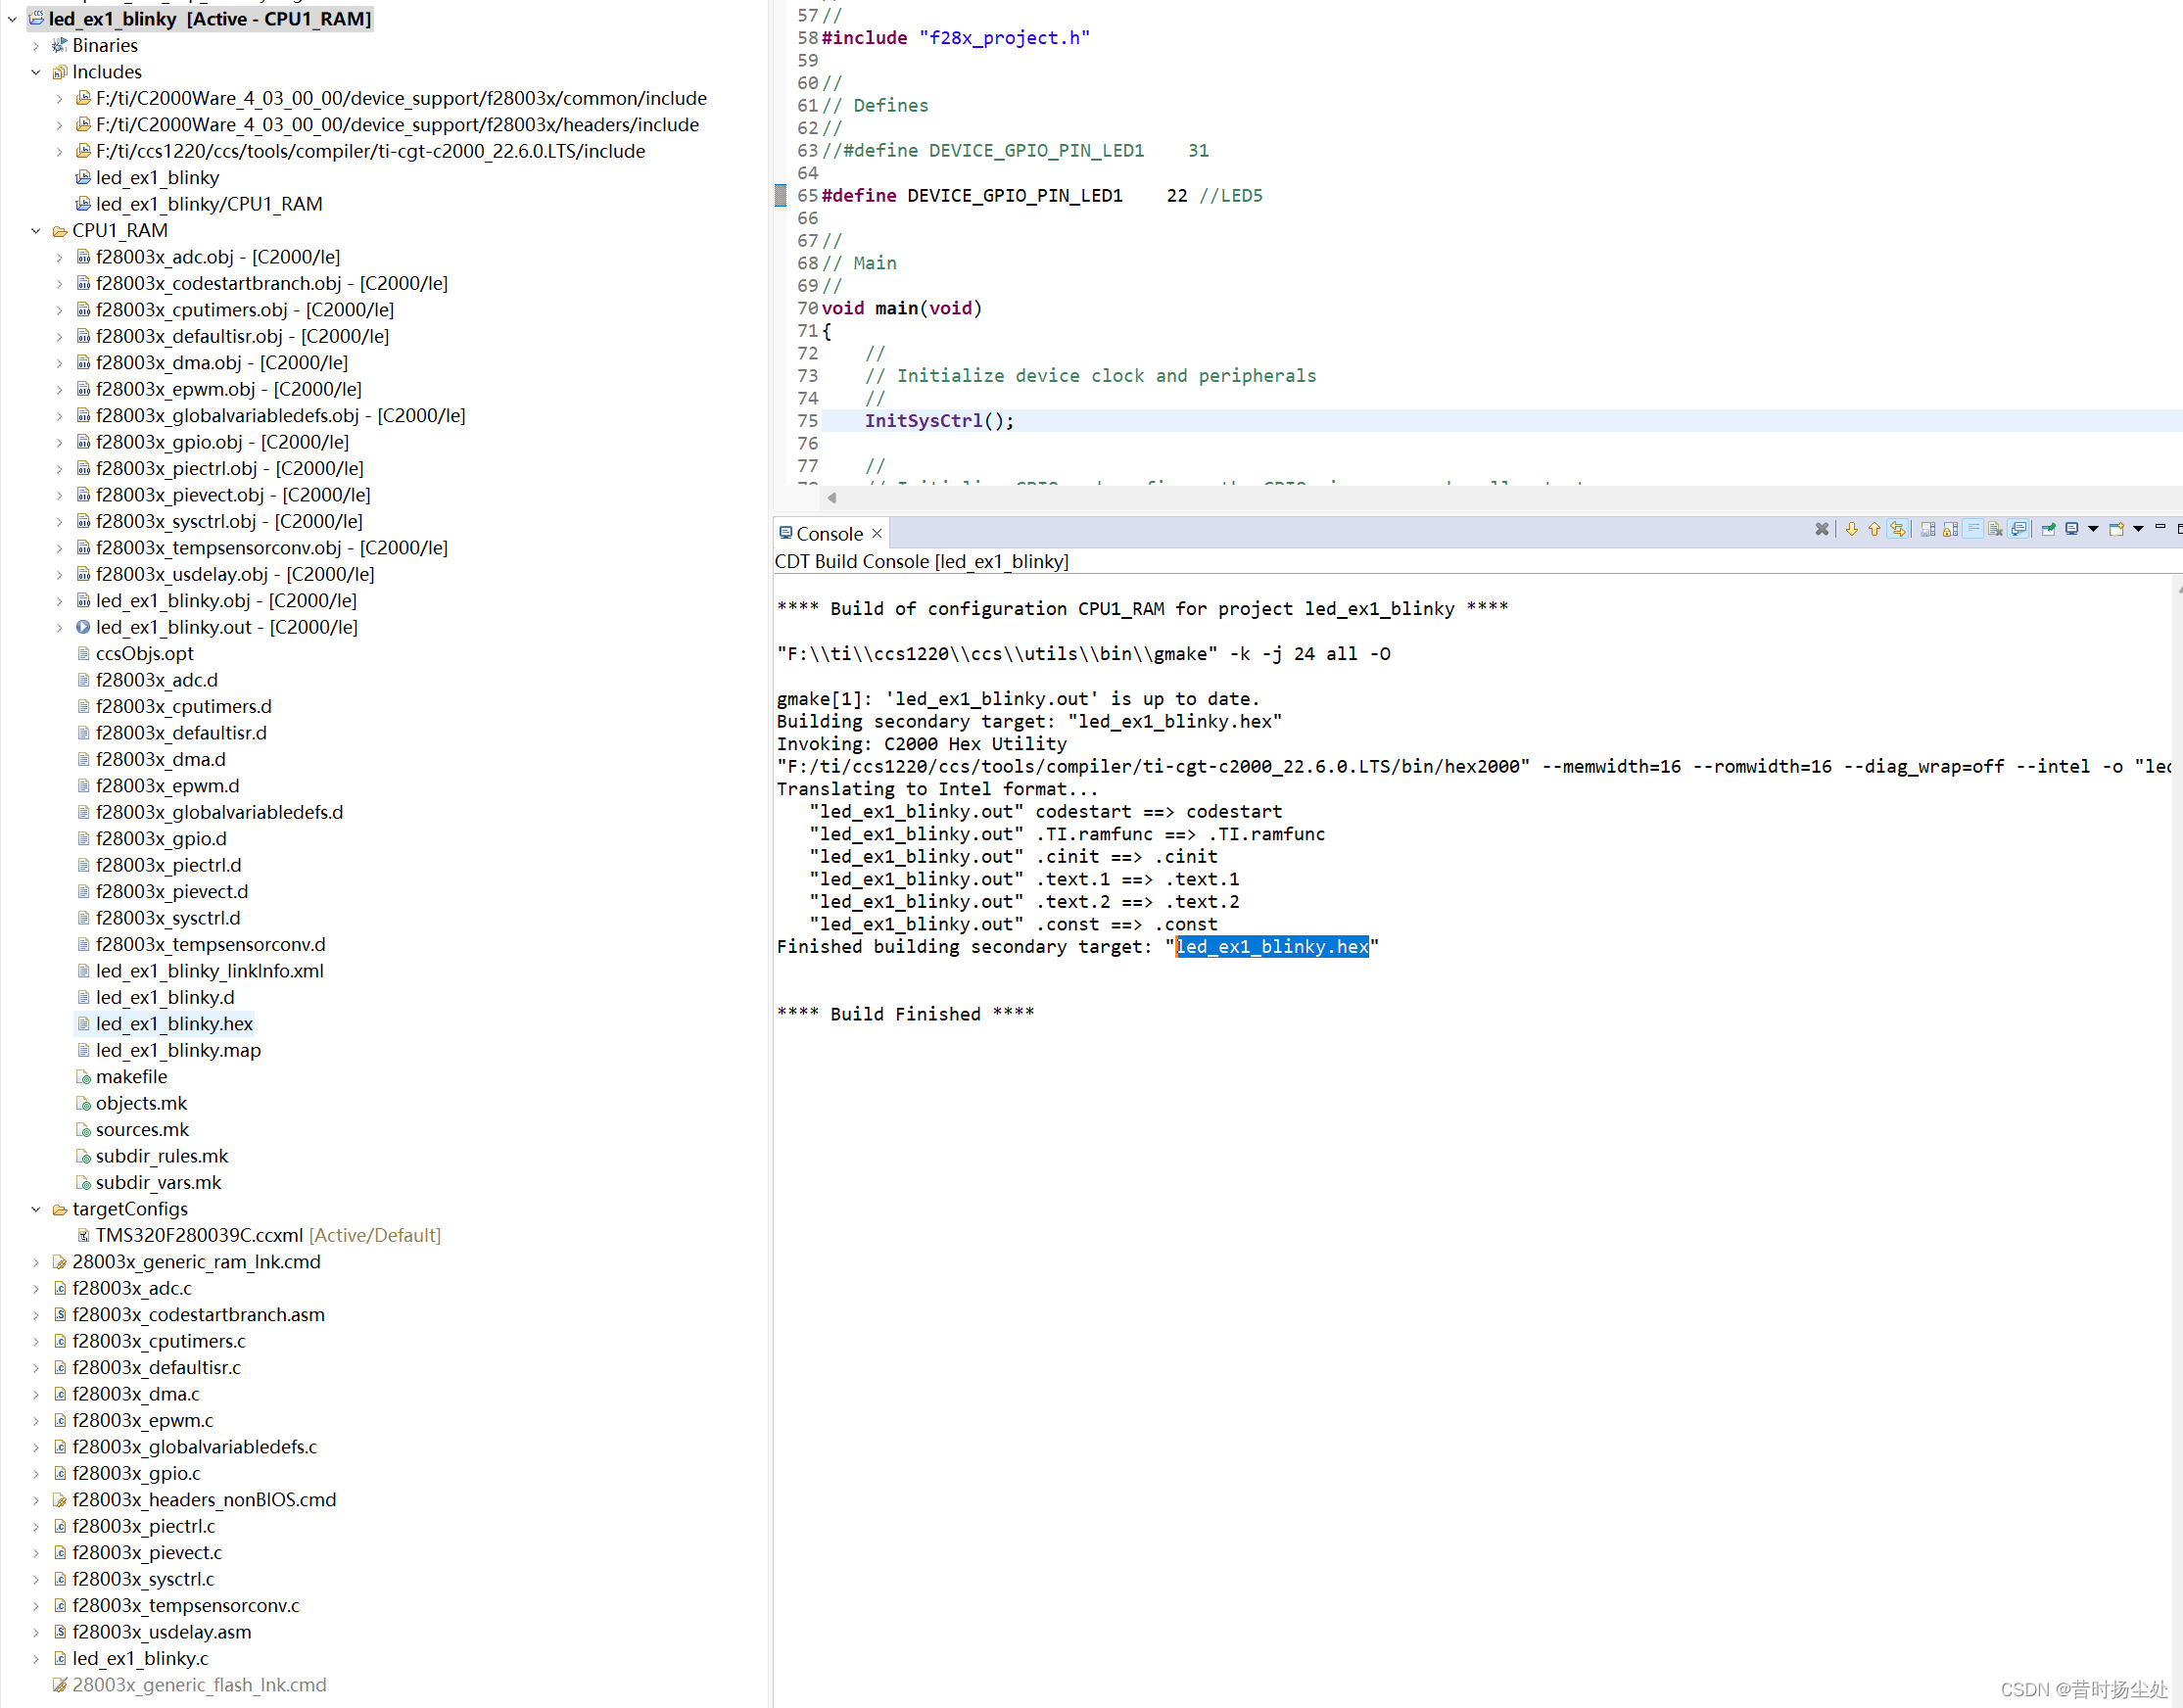This screenshot has width=2183, height=1708.
Task: Click the Display Selected Console monitor icon
Action: [x=2072, y=529]
